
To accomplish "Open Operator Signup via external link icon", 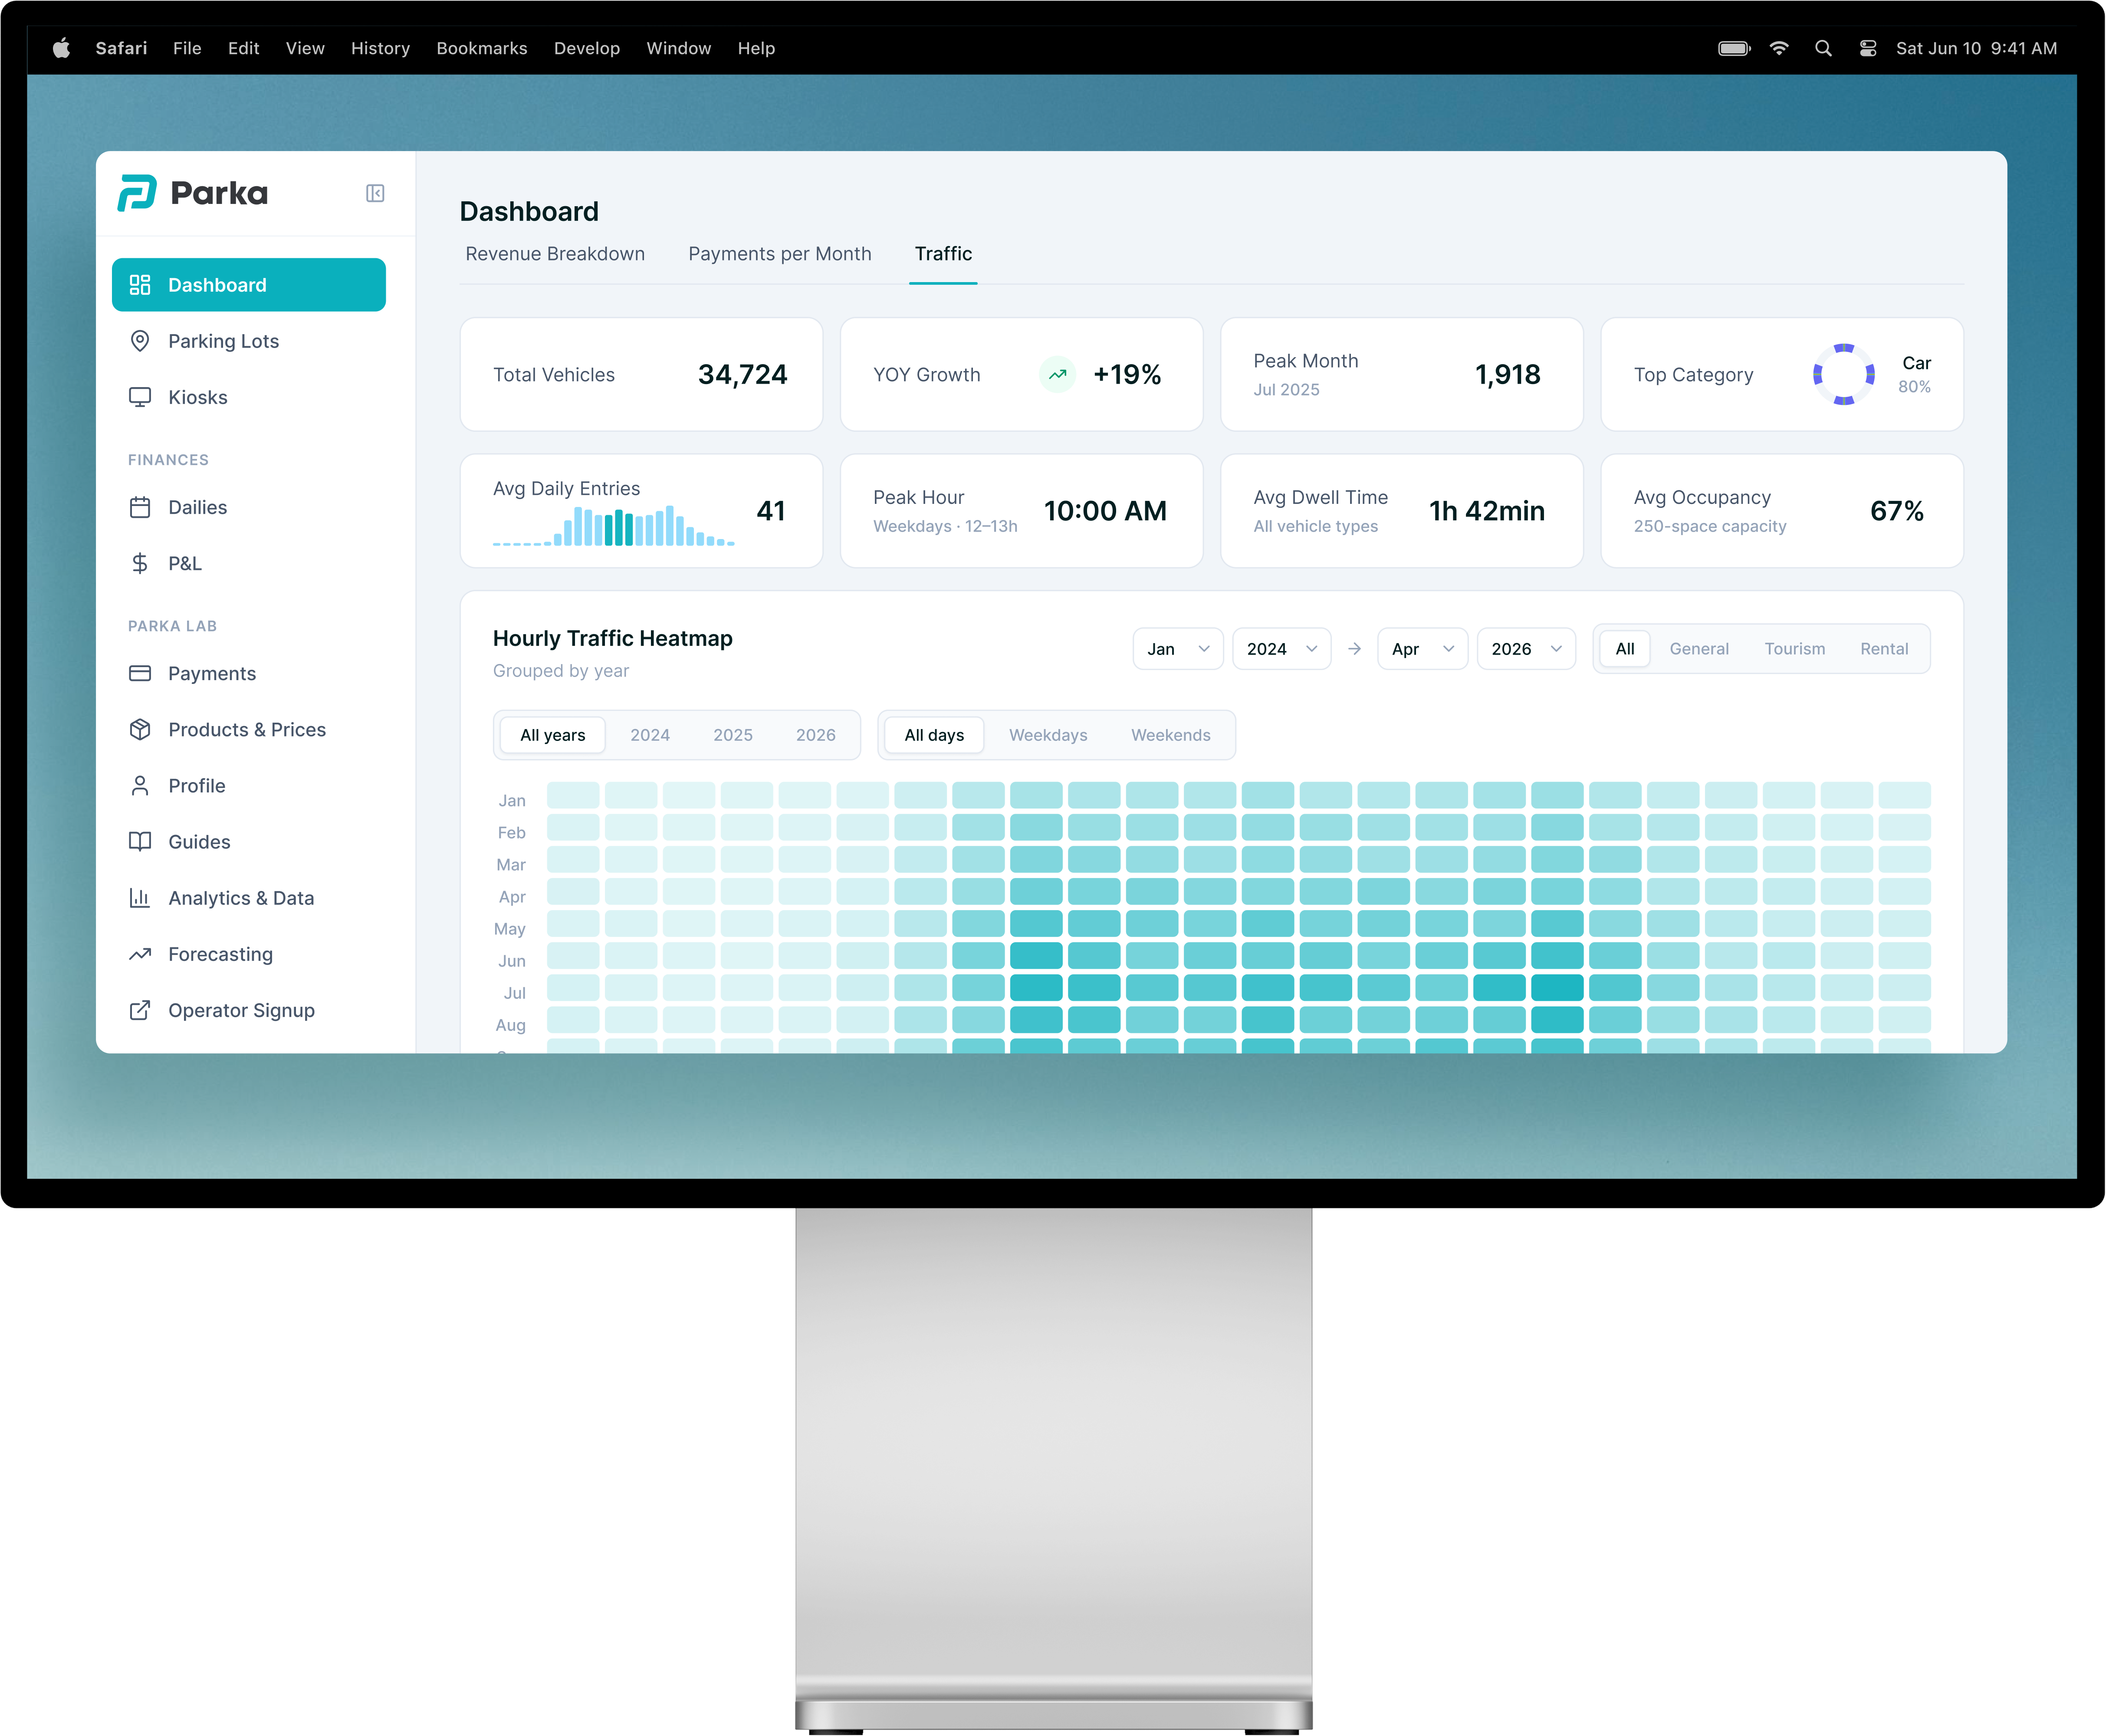I will 140,1010.
